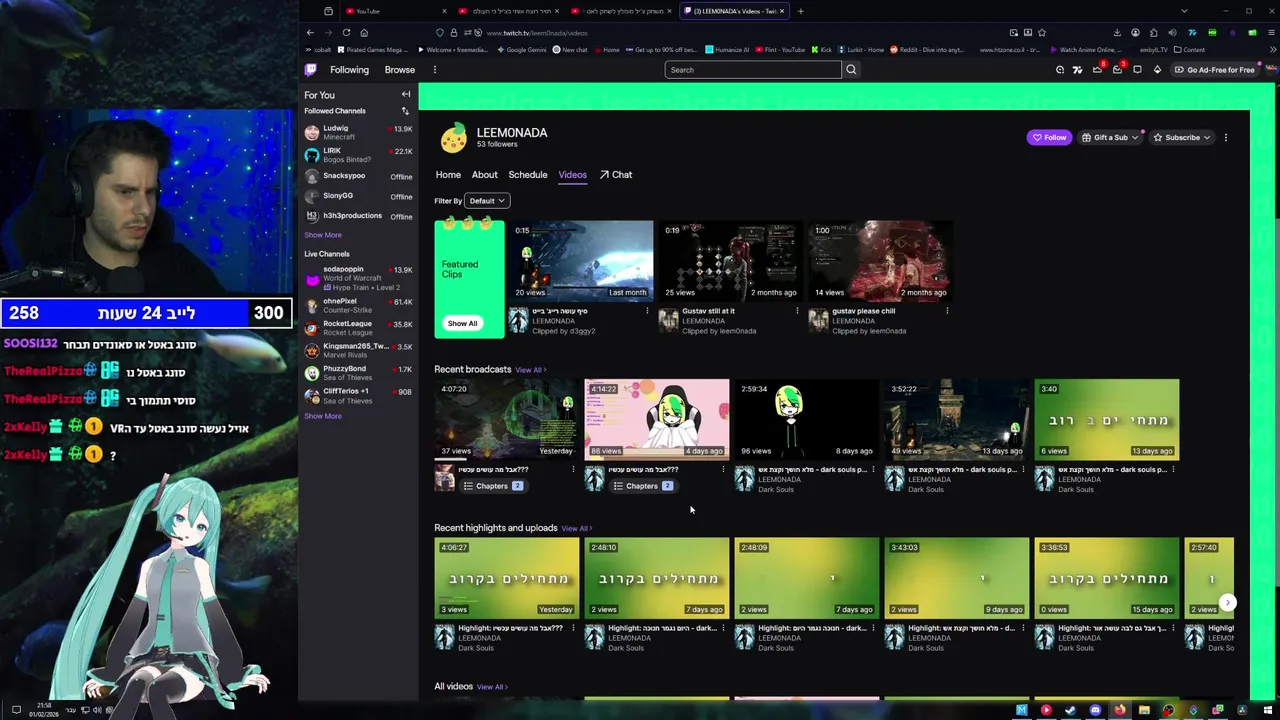The height and width of the screenshot is (720, 1280).
Task: Open Steam from the taskbar
Action: [x=1070, y=710]
